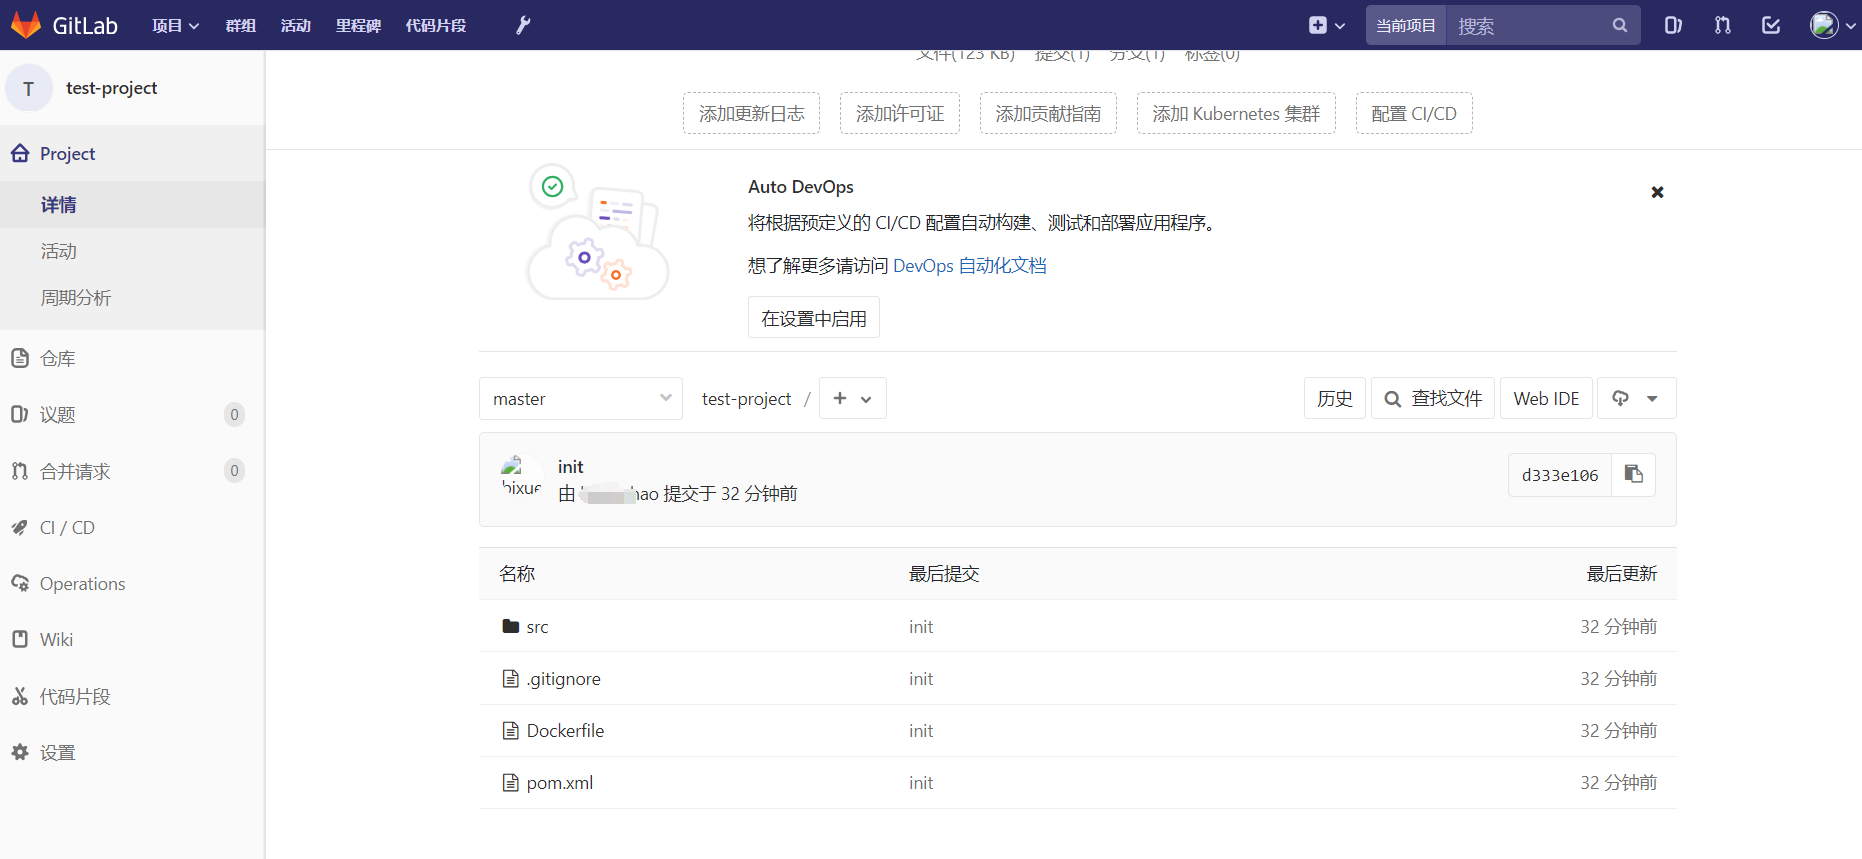Click 添加更新日志 button
This screenshot has height=859, width=1862.
pos(751,113)
